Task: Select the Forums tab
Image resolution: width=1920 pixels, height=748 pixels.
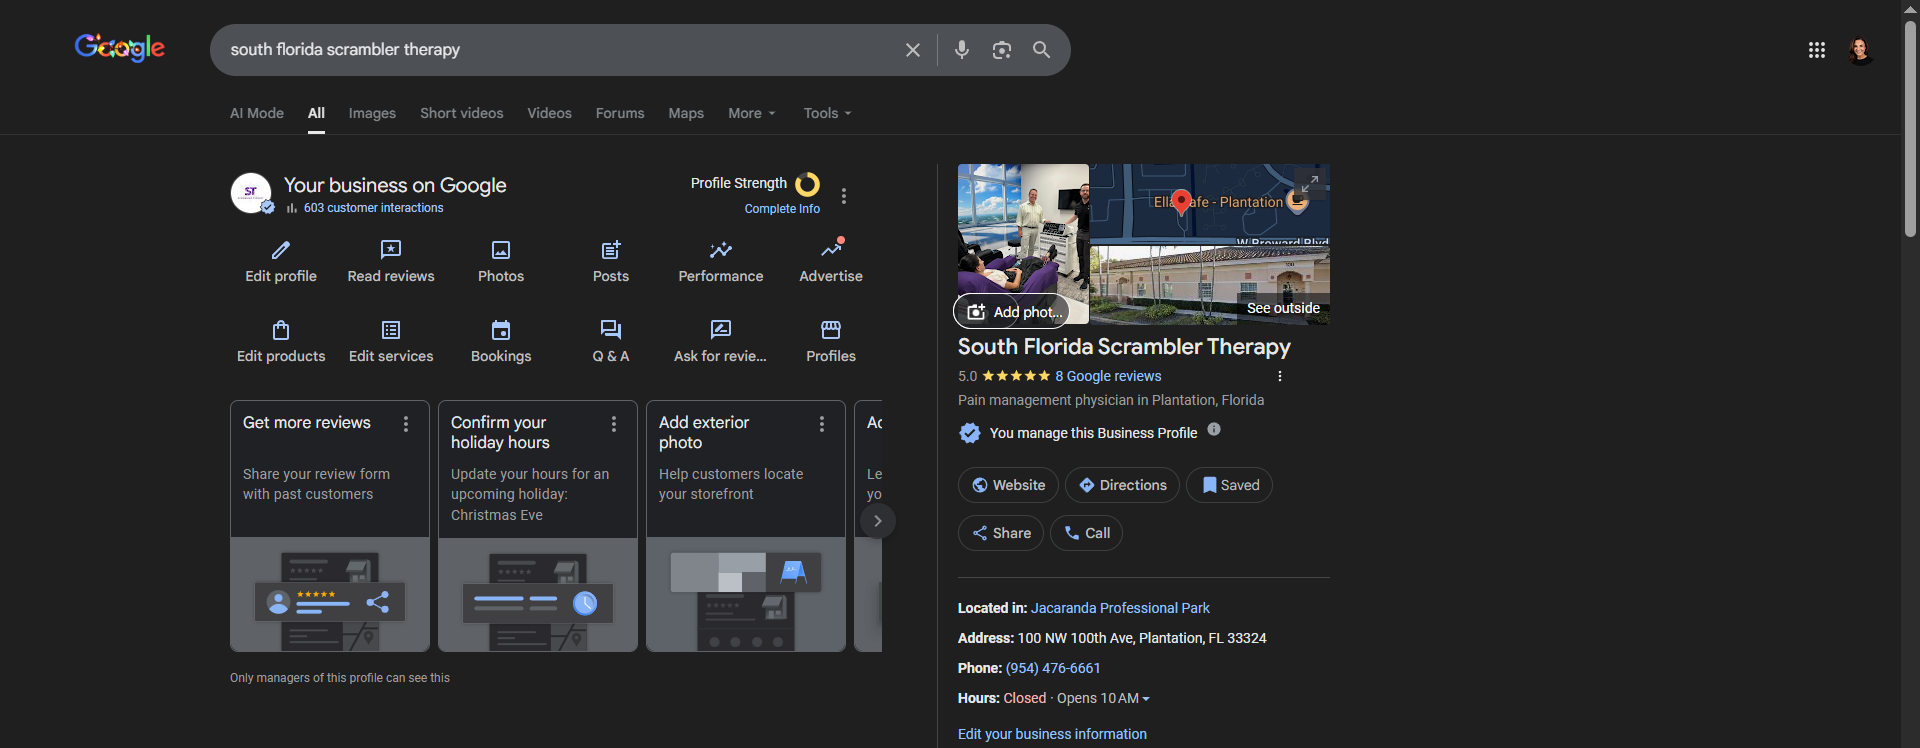Action: (620, 113)
